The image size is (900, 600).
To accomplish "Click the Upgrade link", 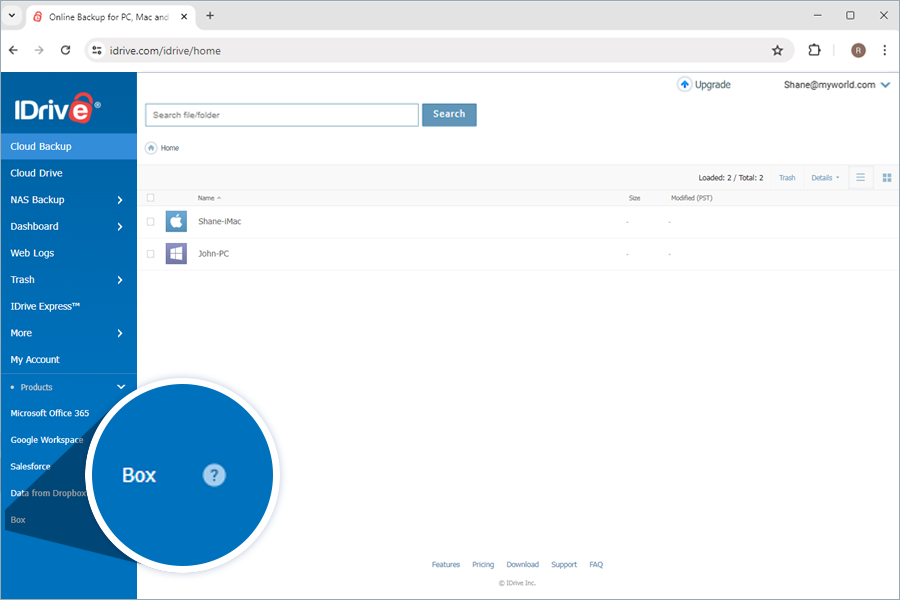I will [712, 84].
